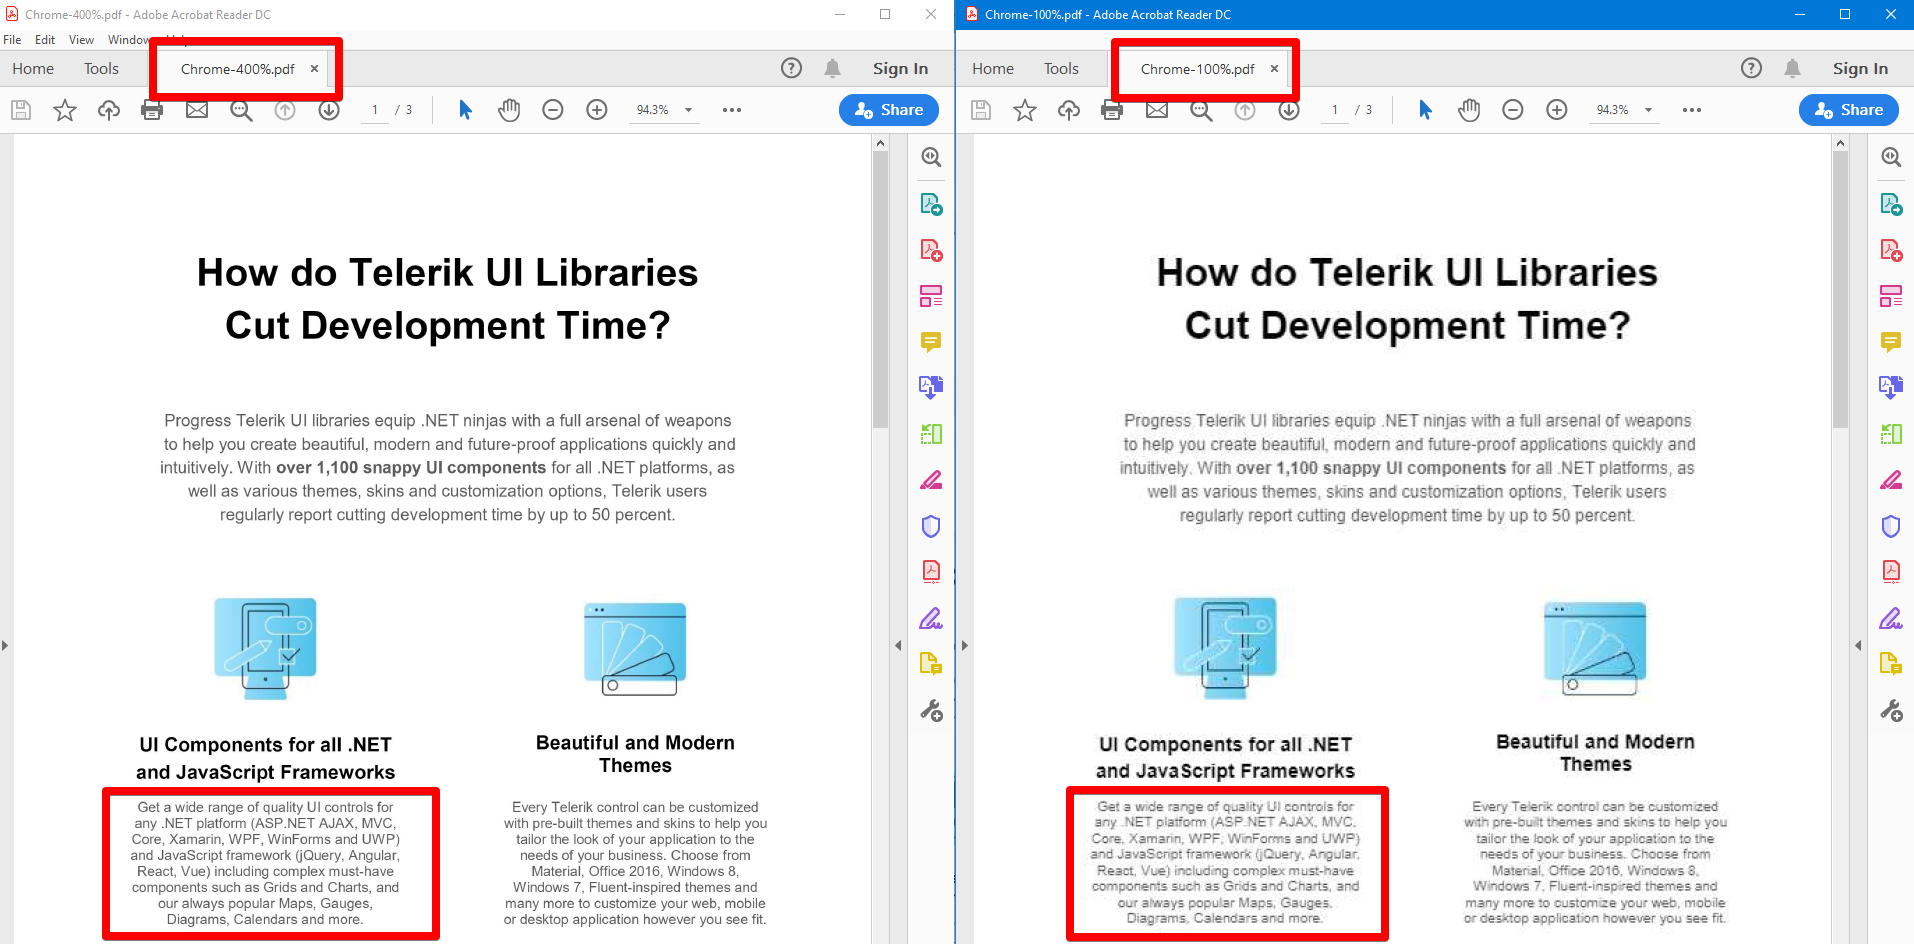The height and width of the screenshot is (945, 1914).
Task: Zoom out with minus icon in Chrome-400% window
Action: tap(553, 110)
